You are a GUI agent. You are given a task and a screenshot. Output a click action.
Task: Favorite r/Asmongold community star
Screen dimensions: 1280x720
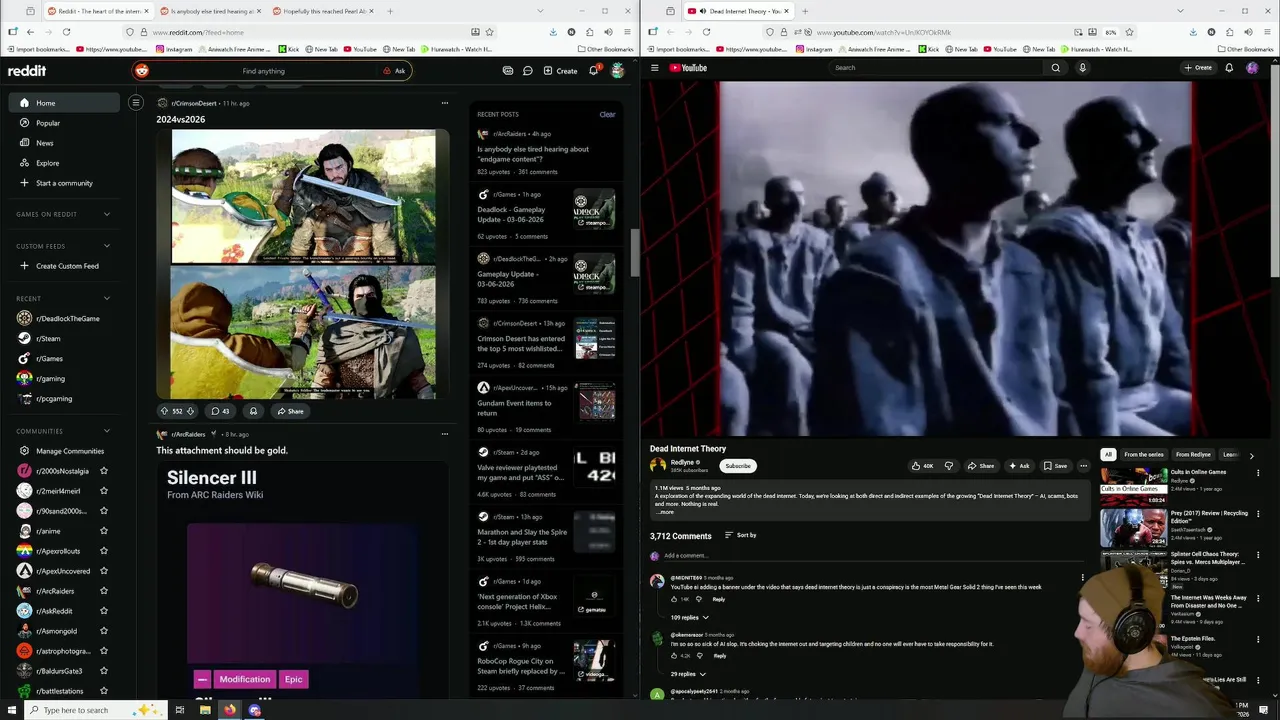pos(104,631)
